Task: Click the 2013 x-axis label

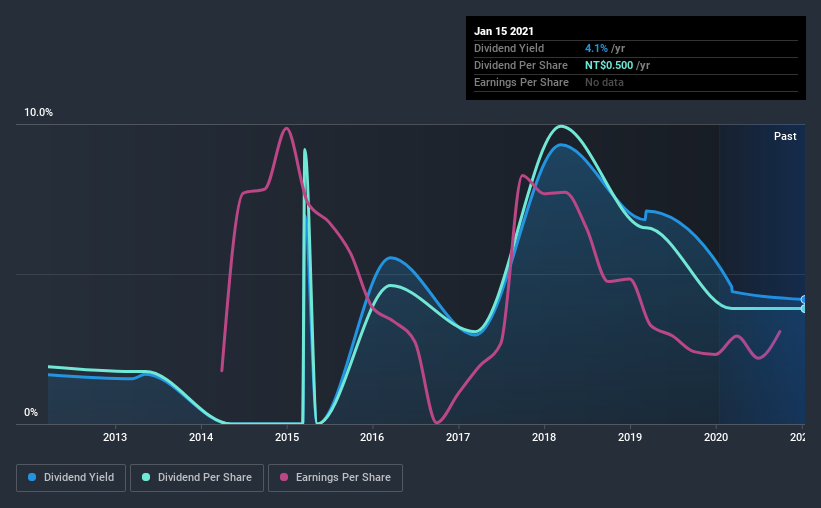Action: [x=115, y=437]
